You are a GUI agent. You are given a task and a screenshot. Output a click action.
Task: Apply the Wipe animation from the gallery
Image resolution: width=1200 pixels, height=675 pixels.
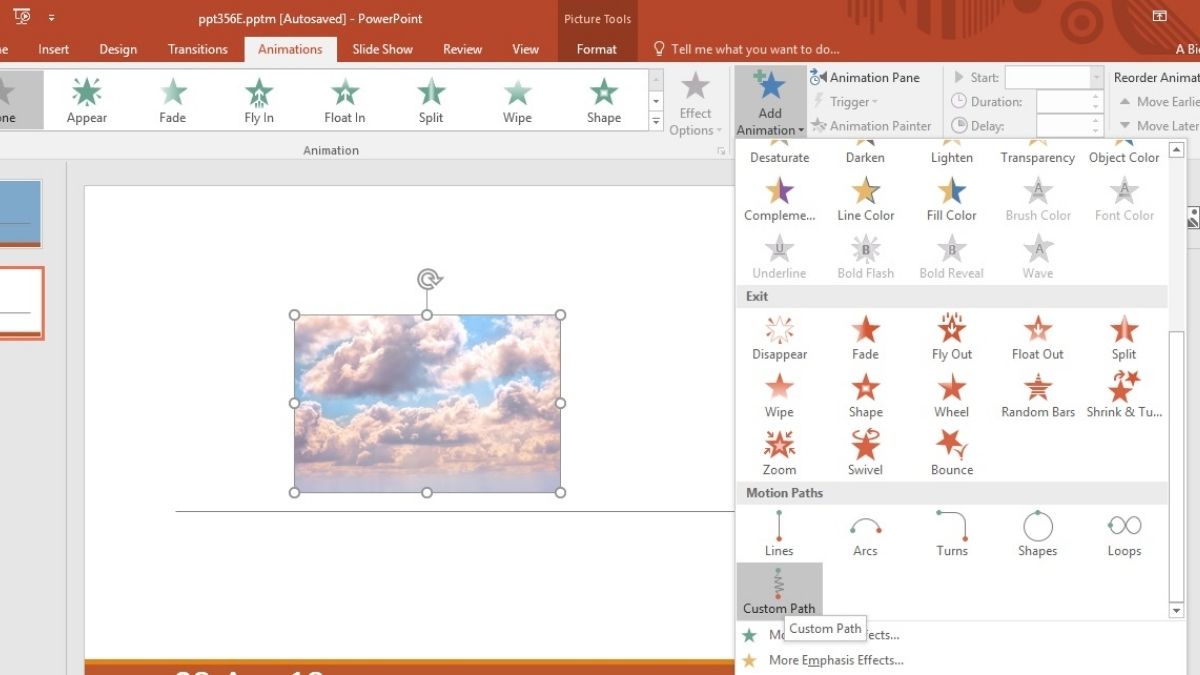516,97
